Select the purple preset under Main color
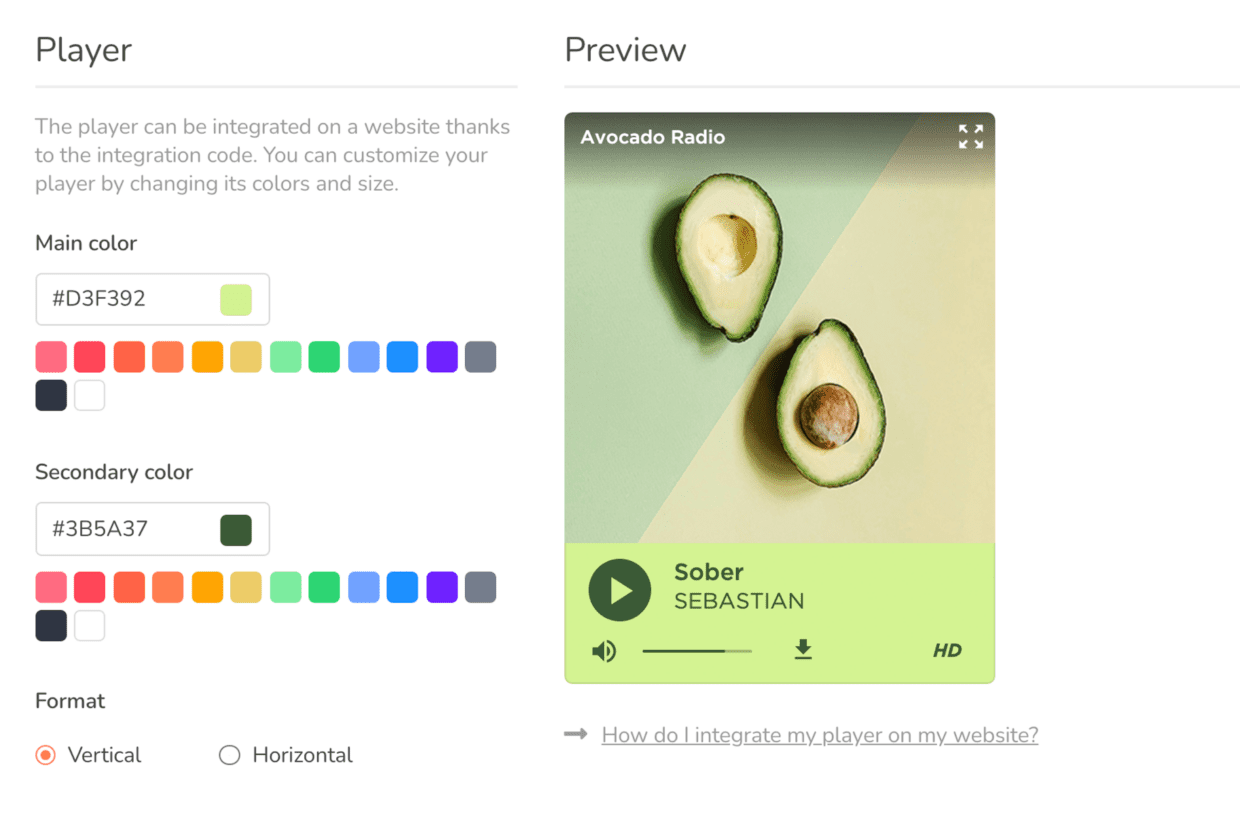This screenshot has width=1240, height=819. pyautogui.click(x=441, y=356)
